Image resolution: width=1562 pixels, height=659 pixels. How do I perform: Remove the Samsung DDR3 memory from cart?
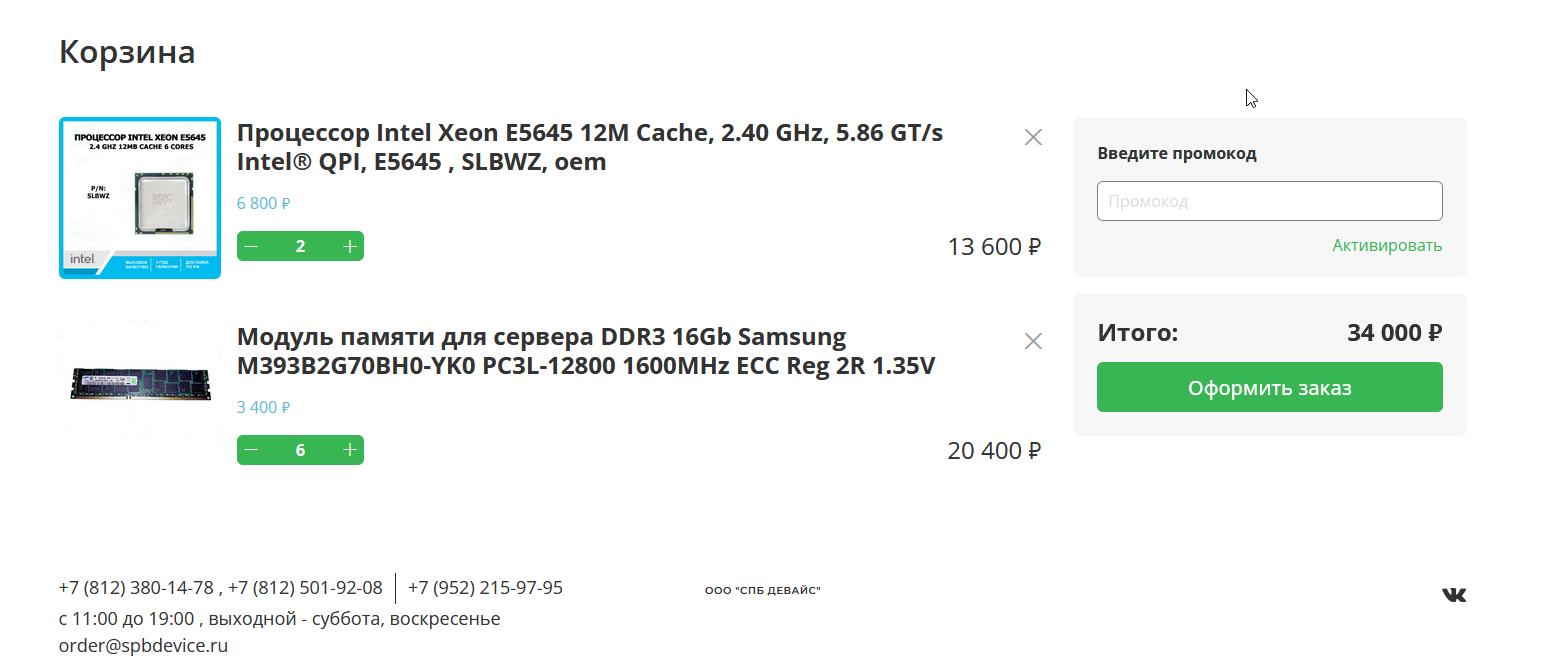tap(1033, 341)
